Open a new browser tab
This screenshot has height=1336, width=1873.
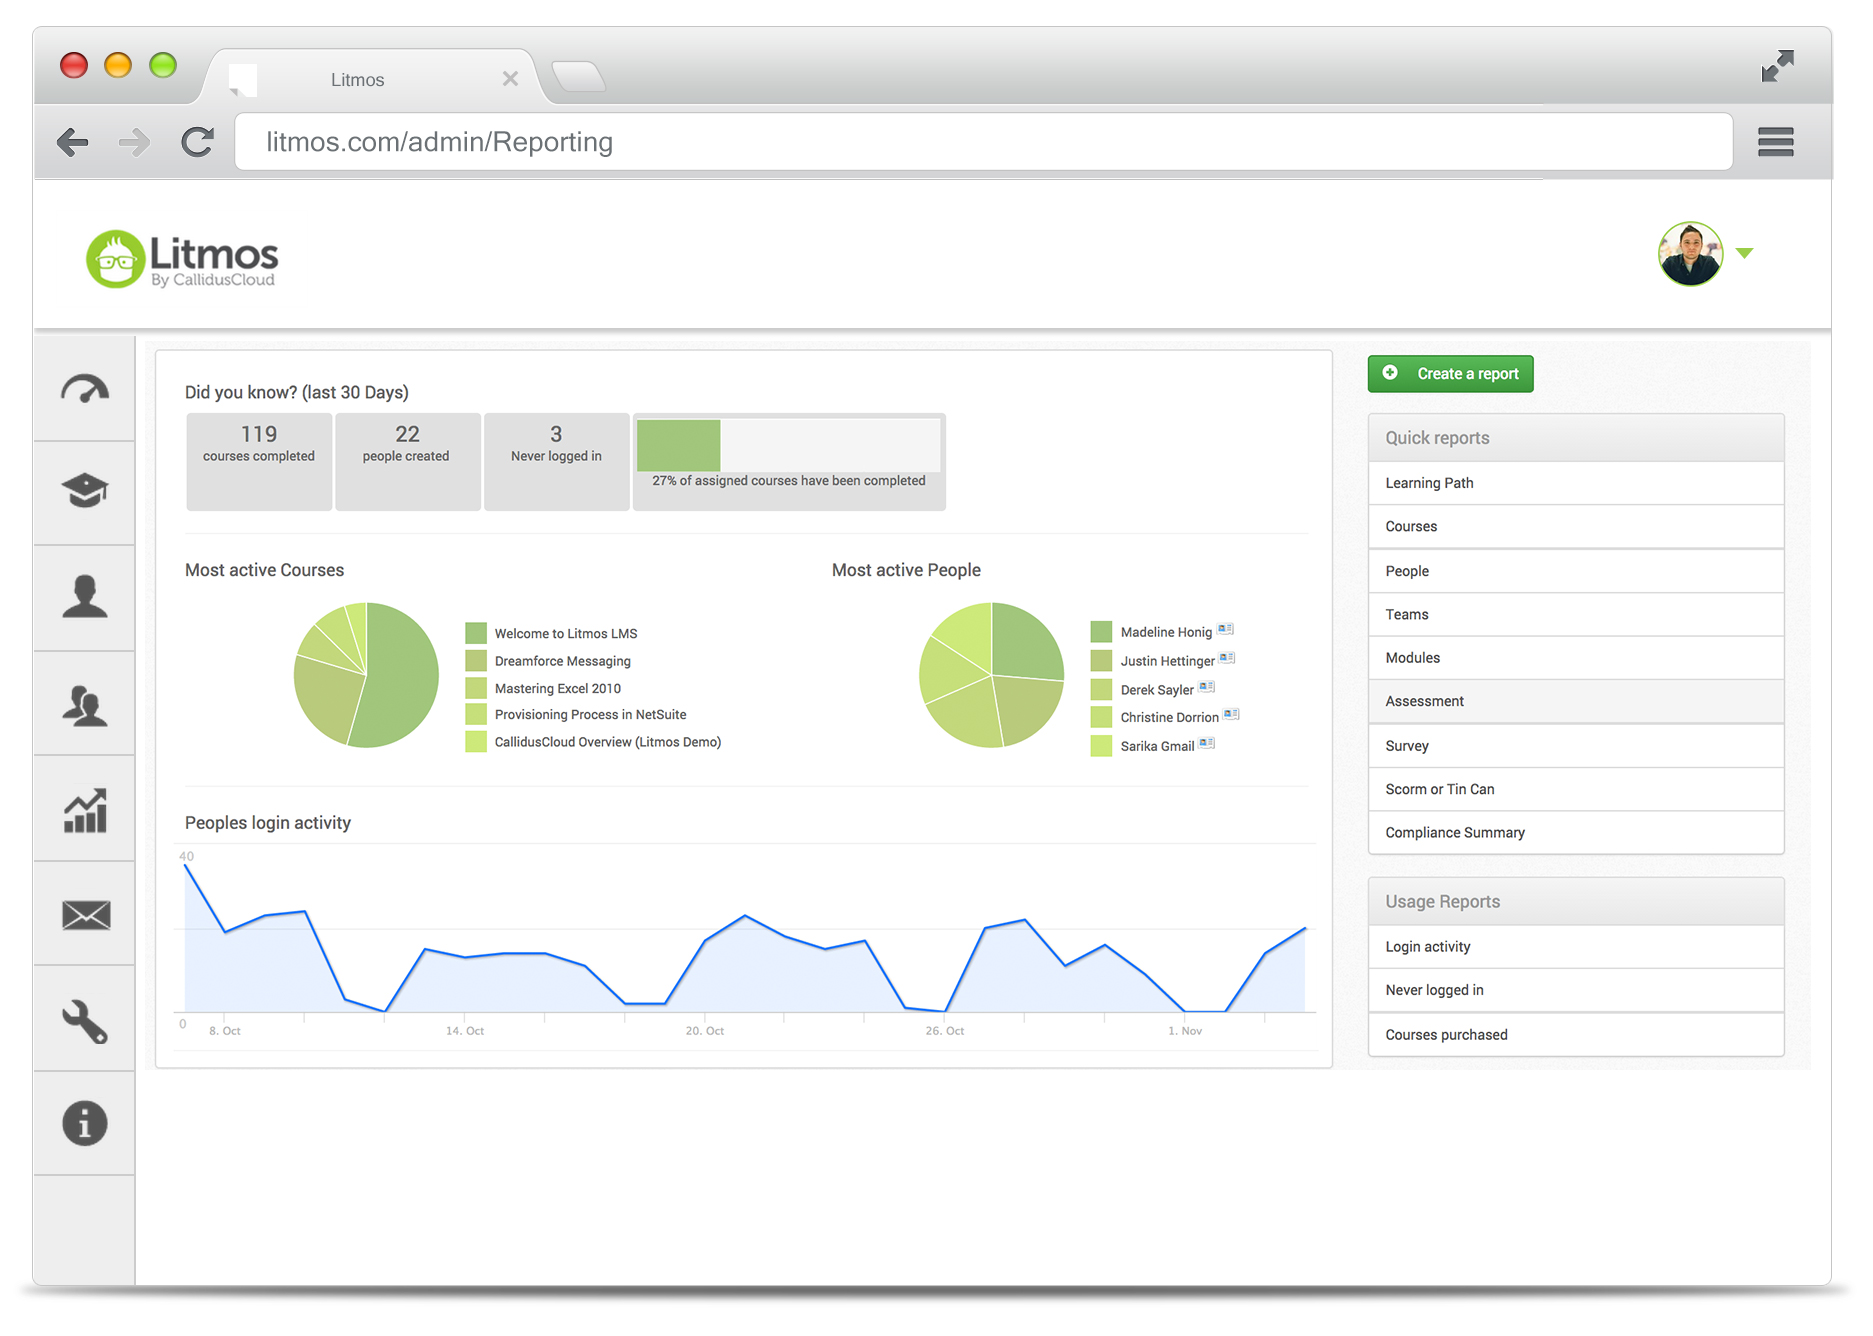pos(578,77)
